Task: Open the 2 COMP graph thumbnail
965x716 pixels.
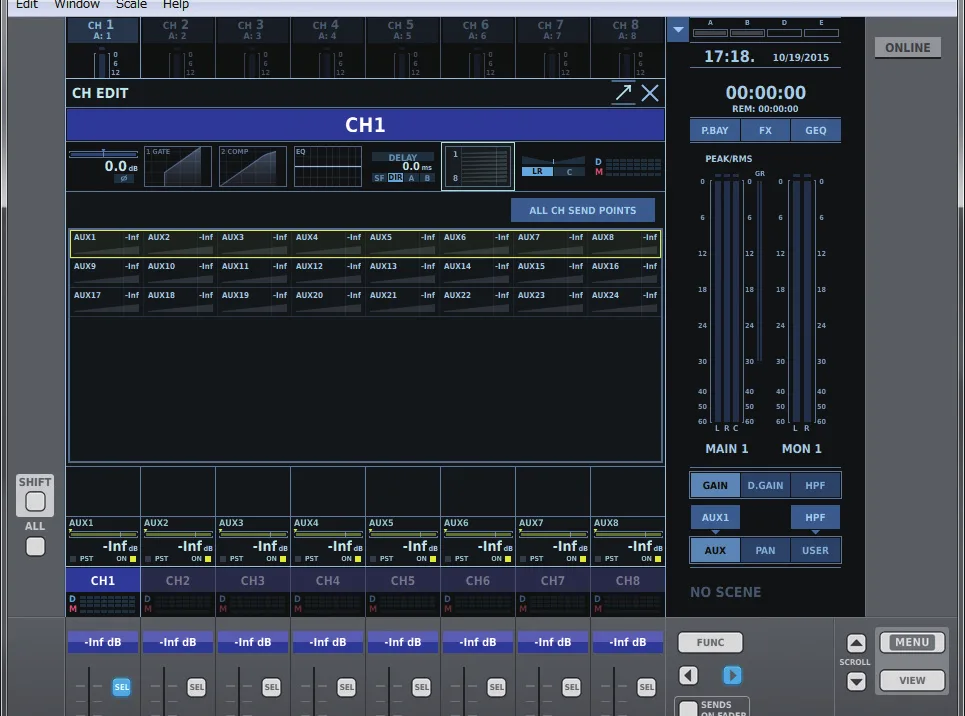Action: tap(253, 166)
